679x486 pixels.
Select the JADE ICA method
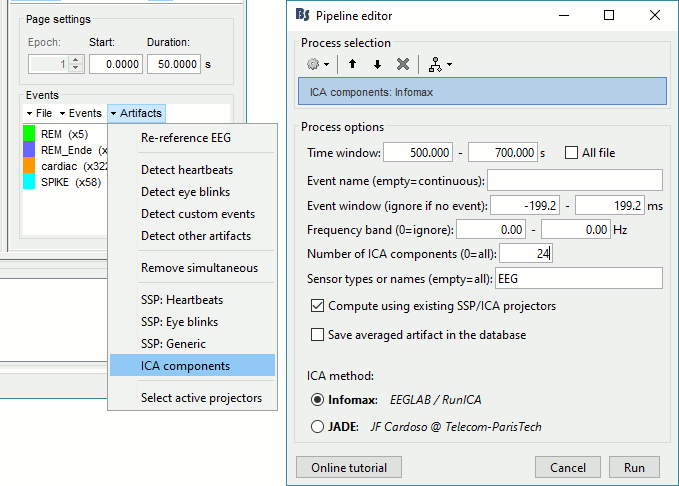tap(318, 426)
